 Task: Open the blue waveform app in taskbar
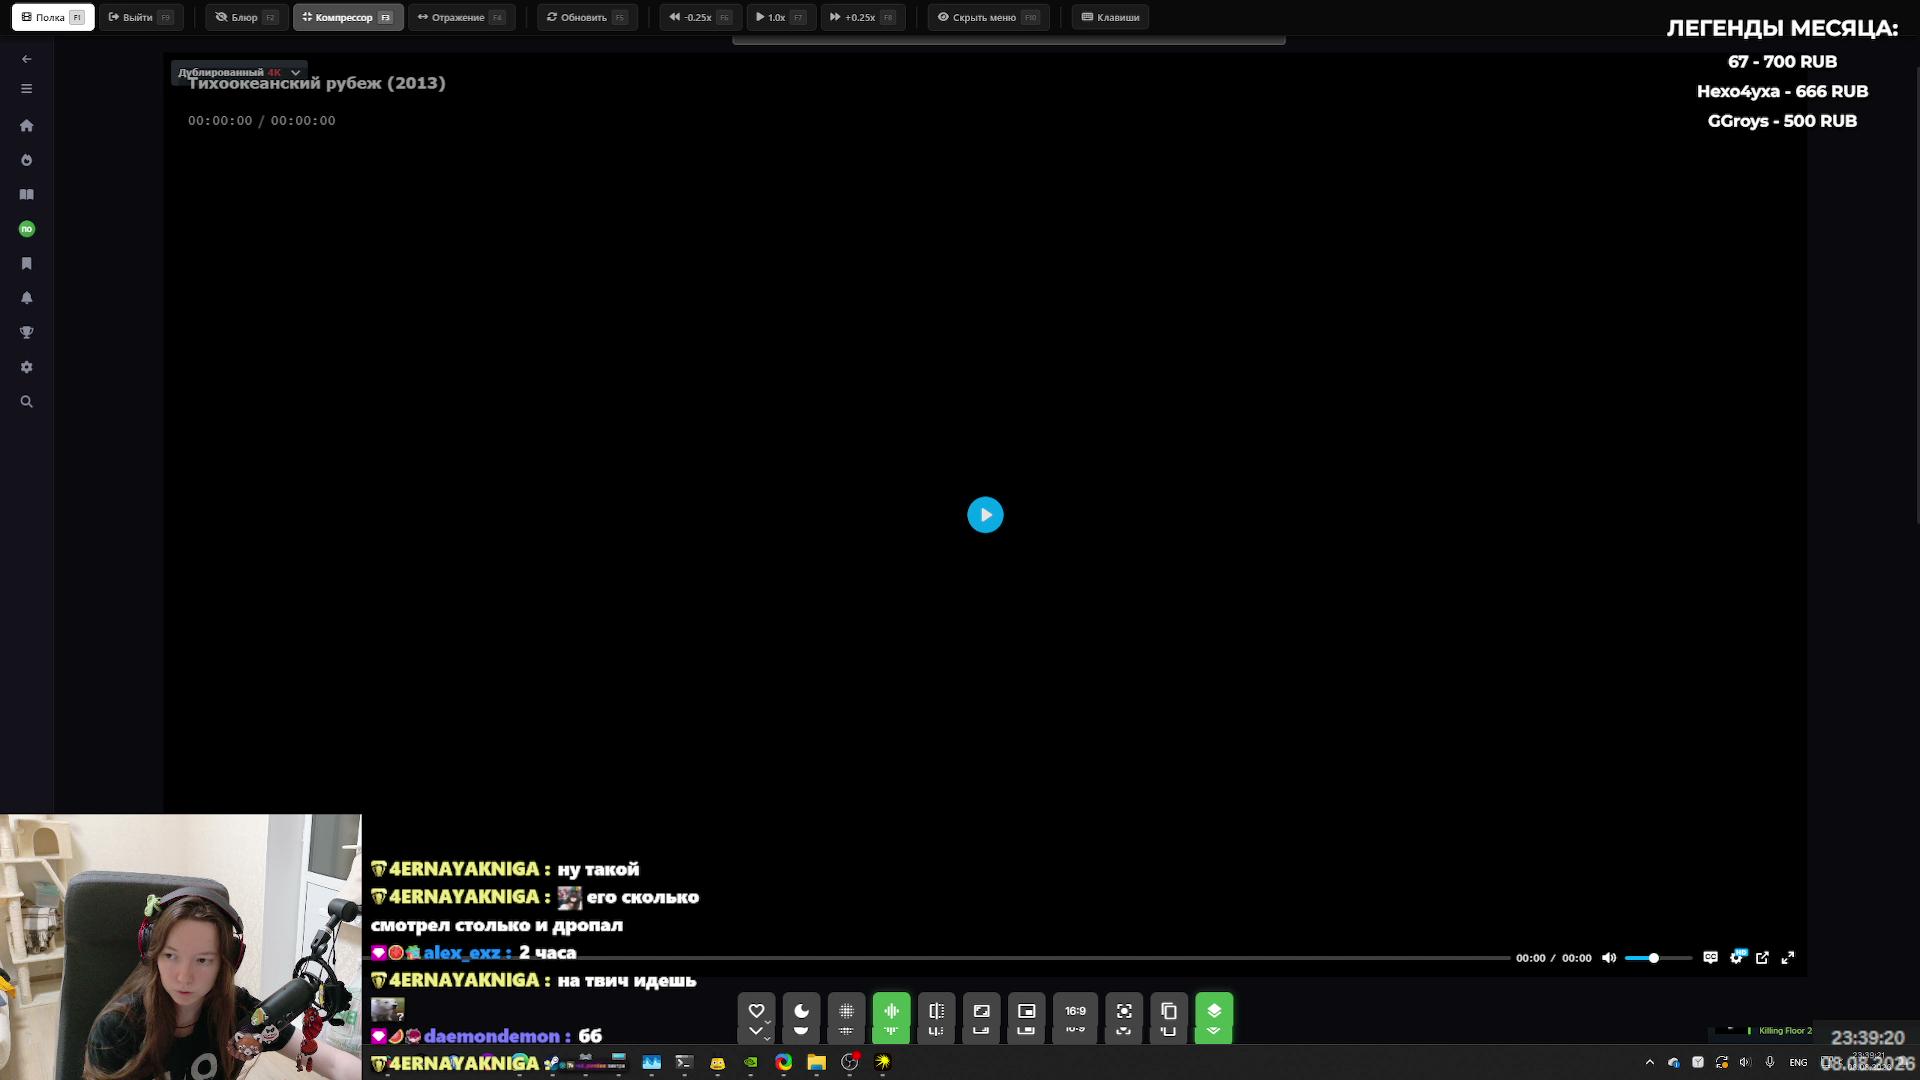pos(652,1063)
